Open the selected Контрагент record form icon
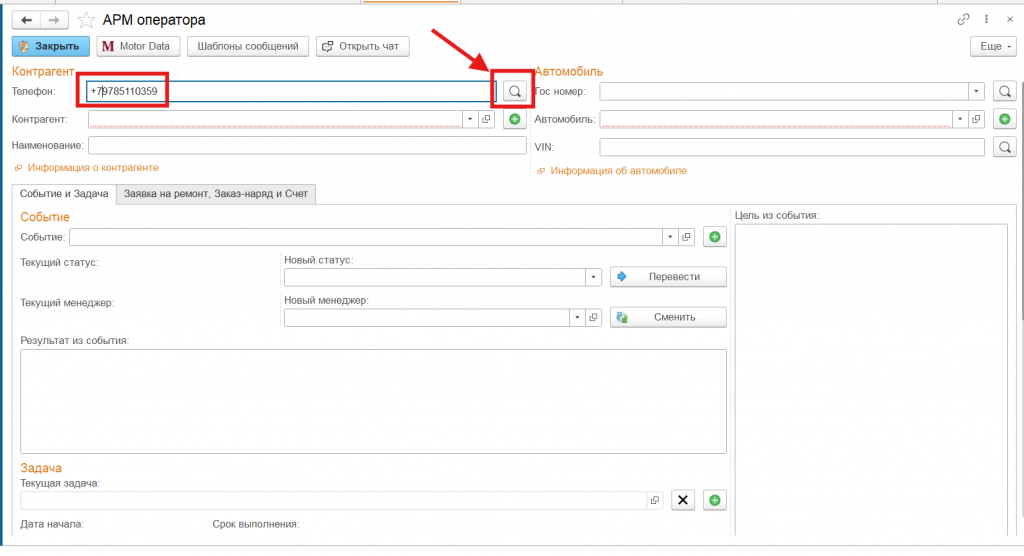The image size is (1024, 556). tap(487, 119)
